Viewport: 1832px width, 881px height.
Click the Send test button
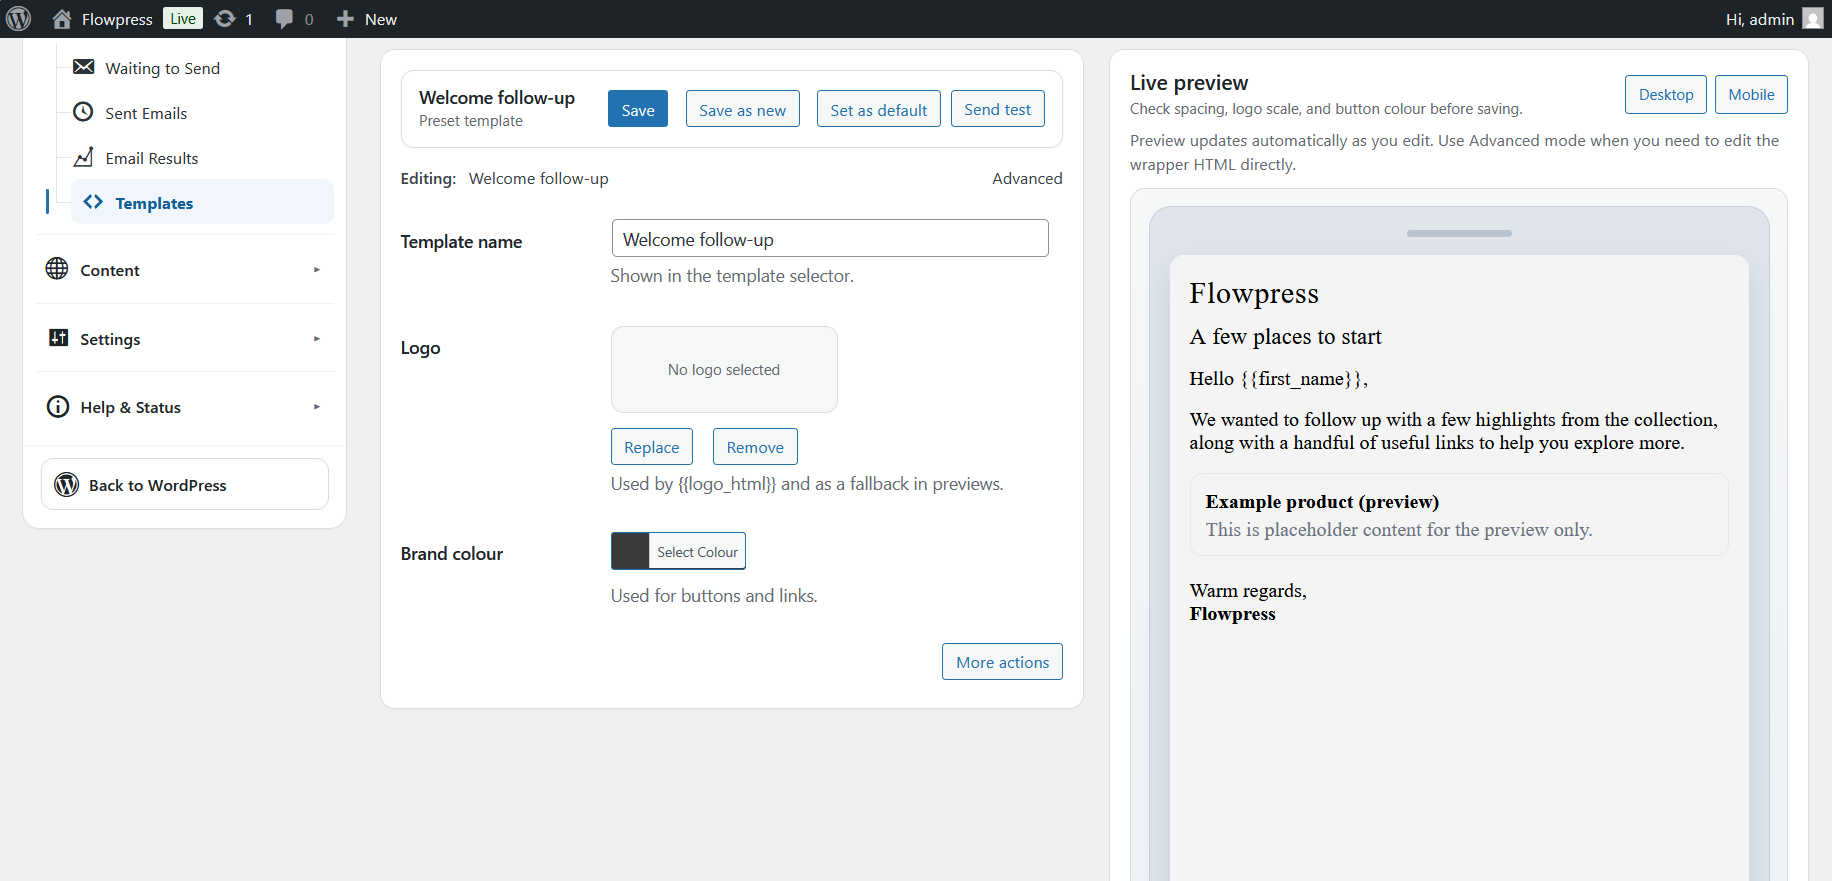[x=997, y=109]
